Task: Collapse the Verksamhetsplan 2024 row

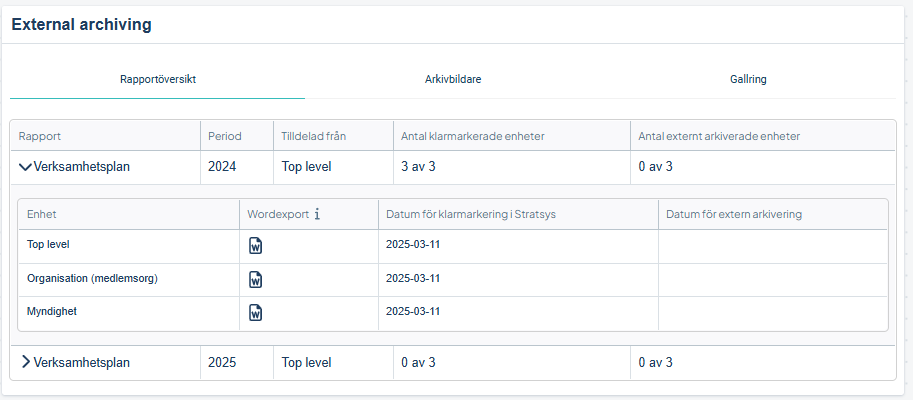Action: (26, 167)
